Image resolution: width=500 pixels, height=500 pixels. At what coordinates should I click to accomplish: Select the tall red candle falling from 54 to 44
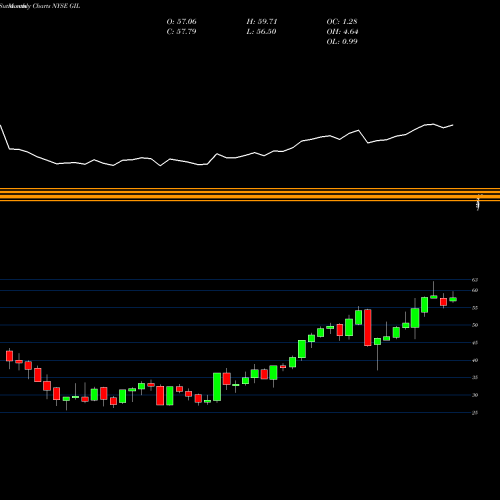tap(368, 328)
